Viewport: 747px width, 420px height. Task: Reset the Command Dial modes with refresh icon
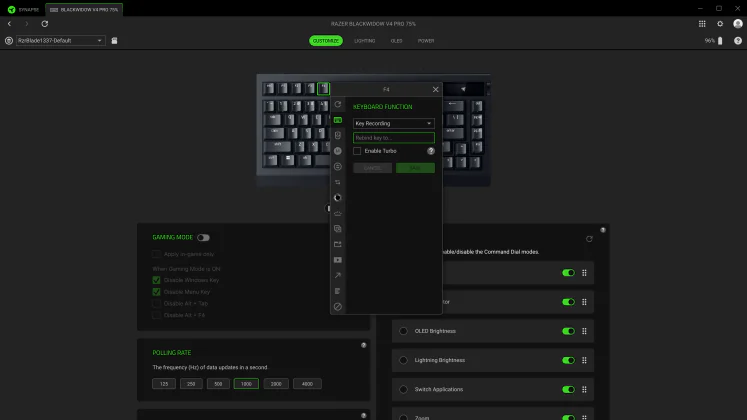589,239
